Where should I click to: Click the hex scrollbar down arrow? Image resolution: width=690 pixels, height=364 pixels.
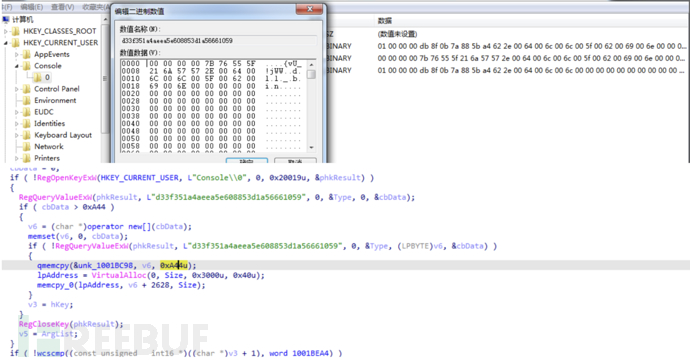(312, 147)
